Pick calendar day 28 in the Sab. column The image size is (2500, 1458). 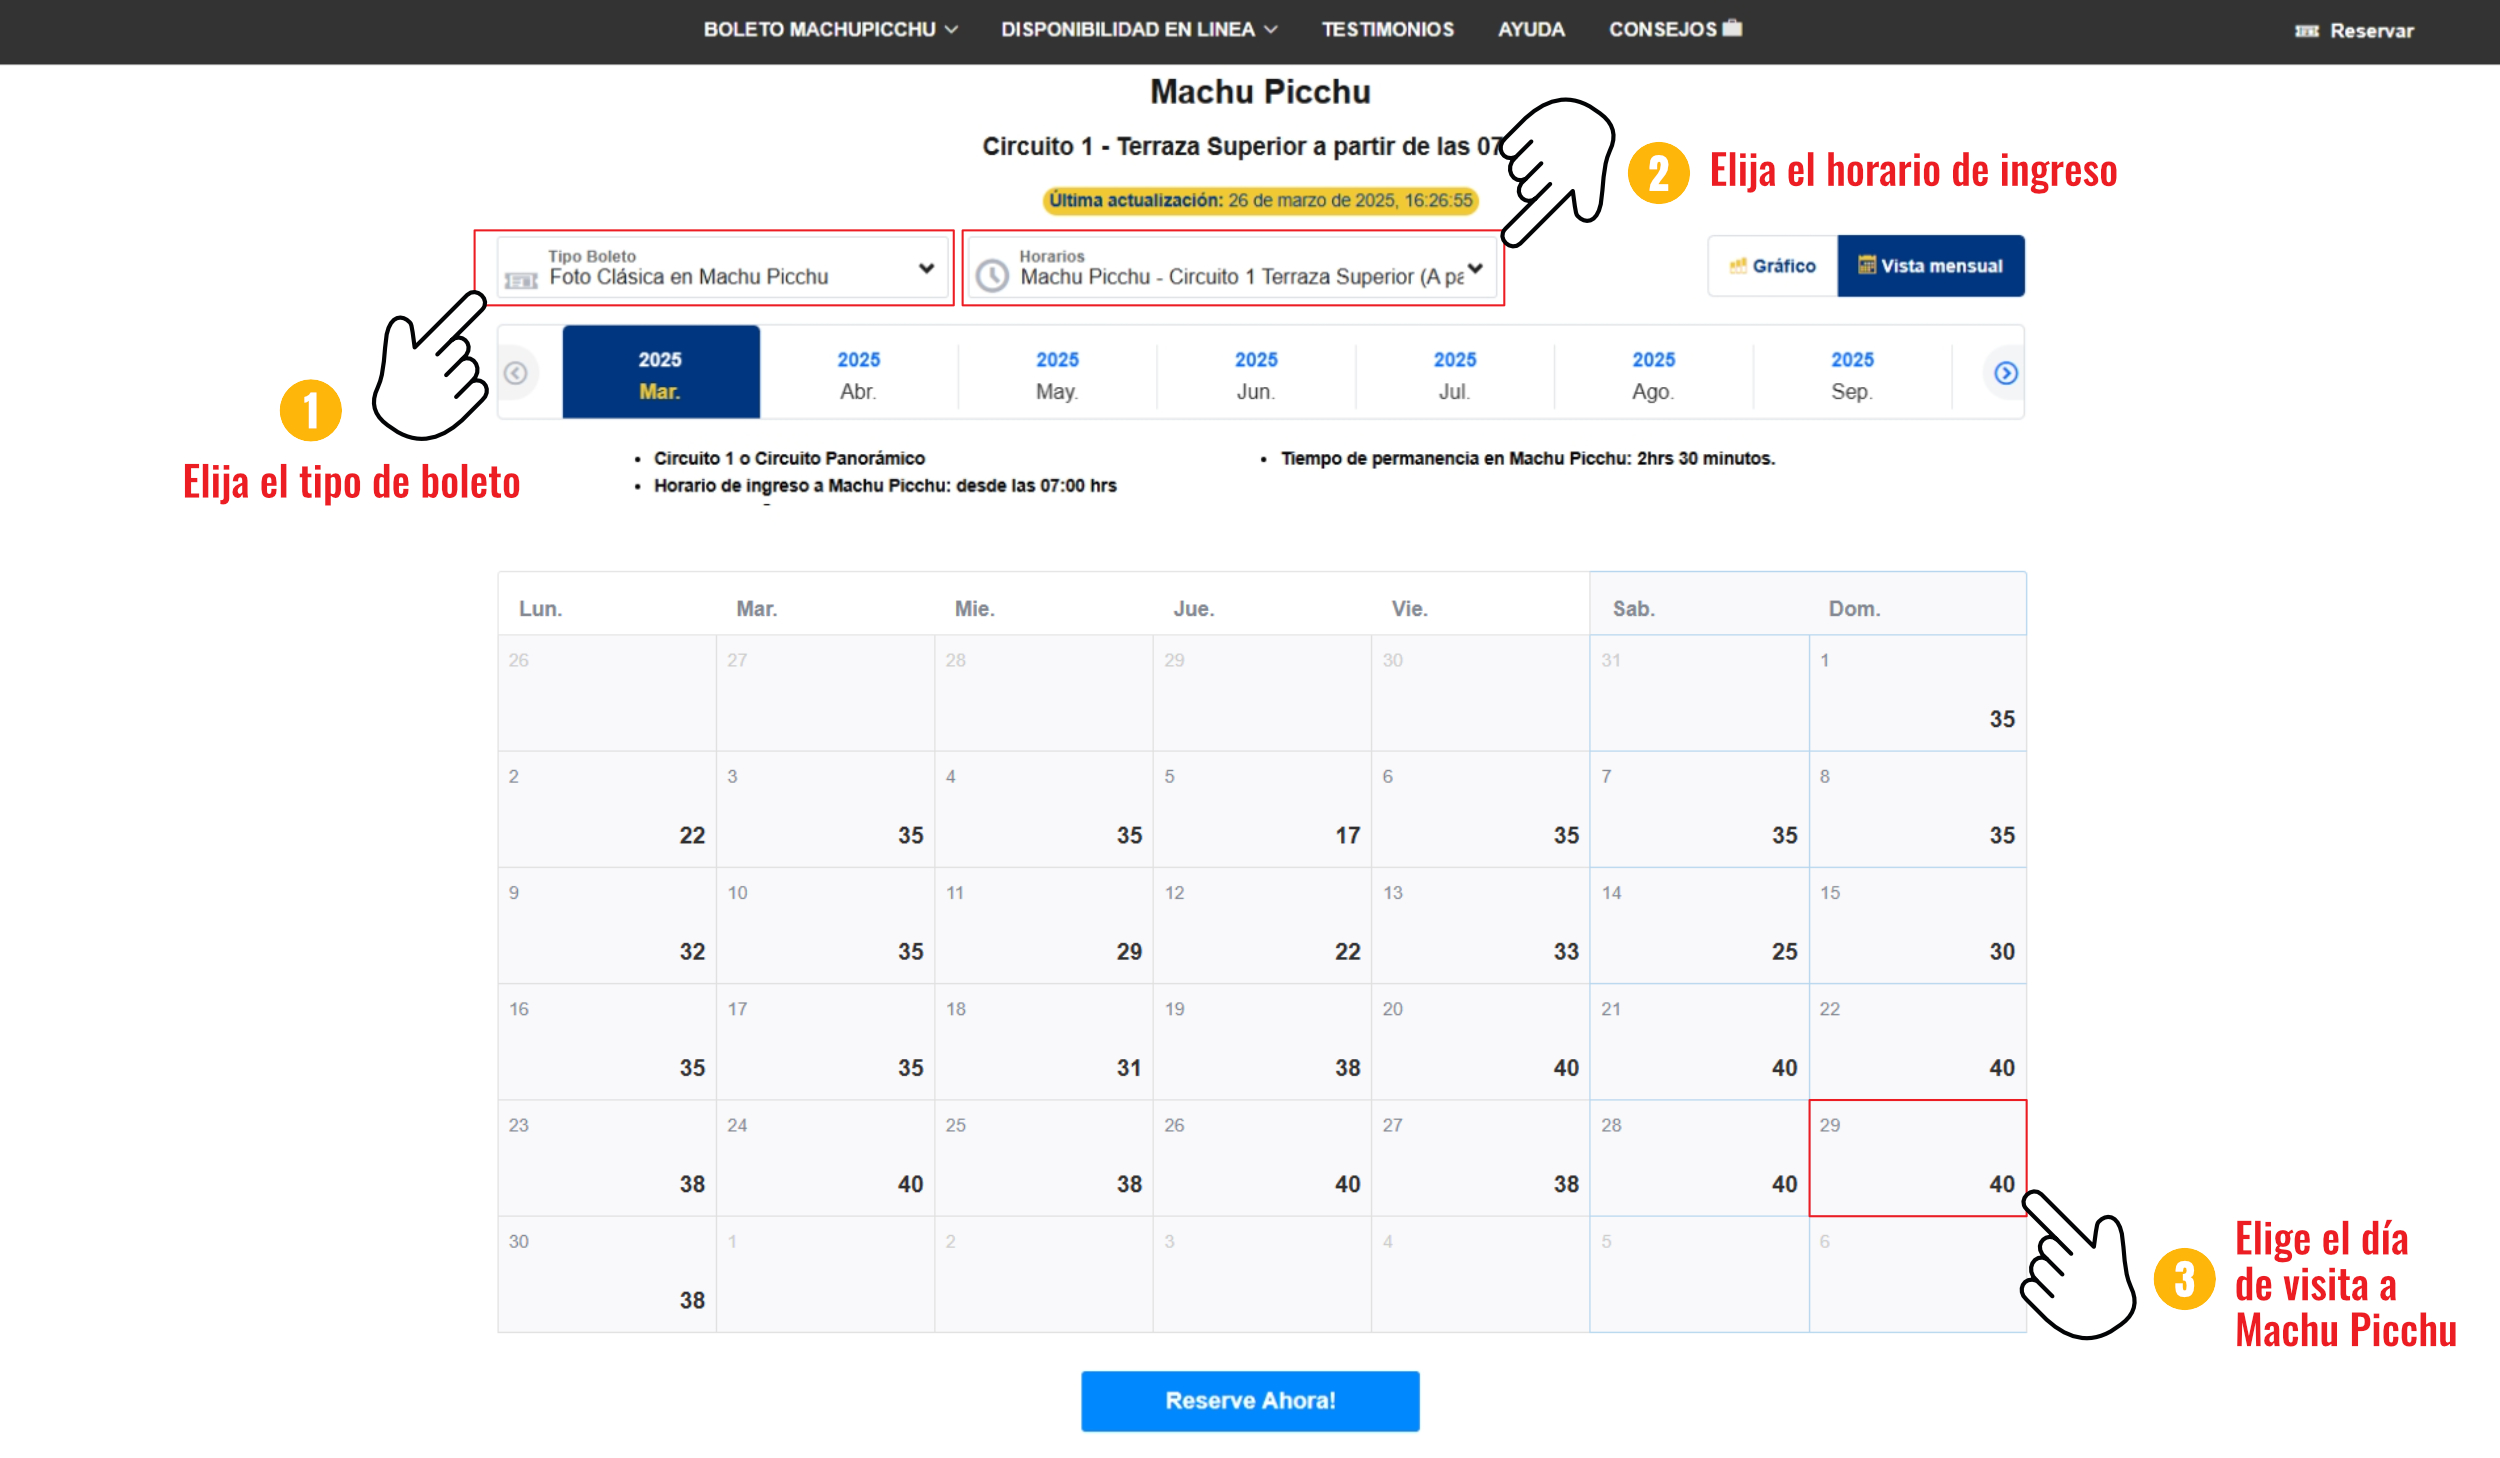click(1699, 1158)
